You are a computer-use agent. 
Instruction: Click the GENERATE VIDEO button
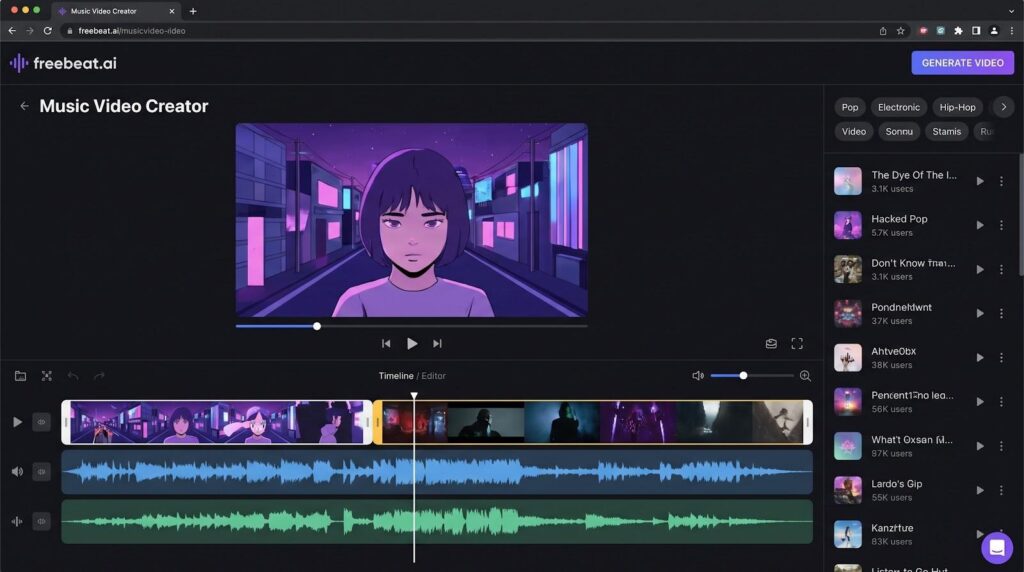pos(963,63)
